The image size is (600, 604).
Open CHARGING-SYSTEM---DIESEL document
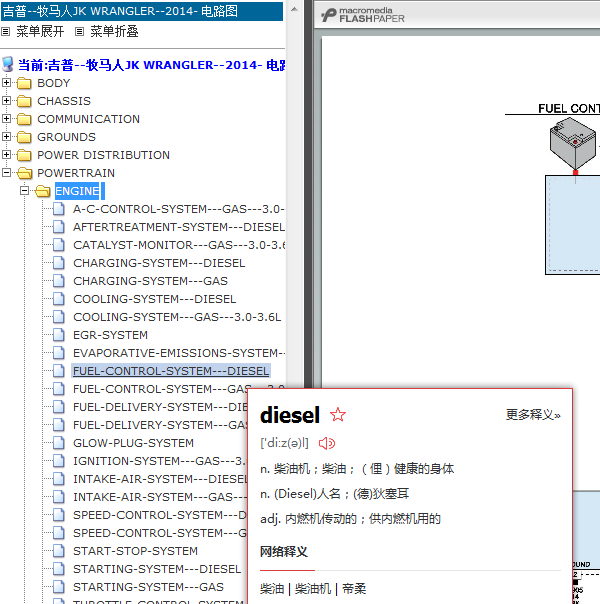click(x=159, y=263)
